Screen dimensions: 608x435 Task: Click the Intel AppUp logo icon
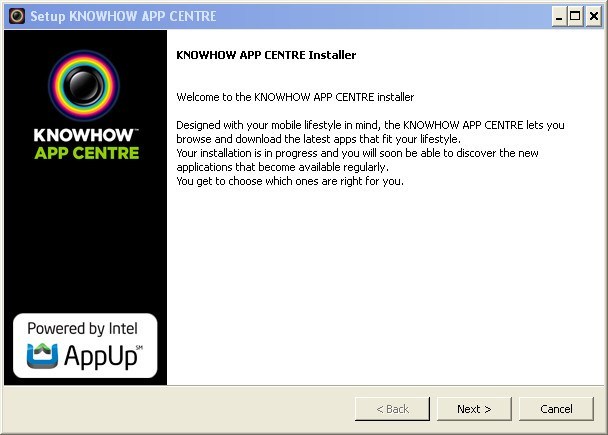point(42,356)
